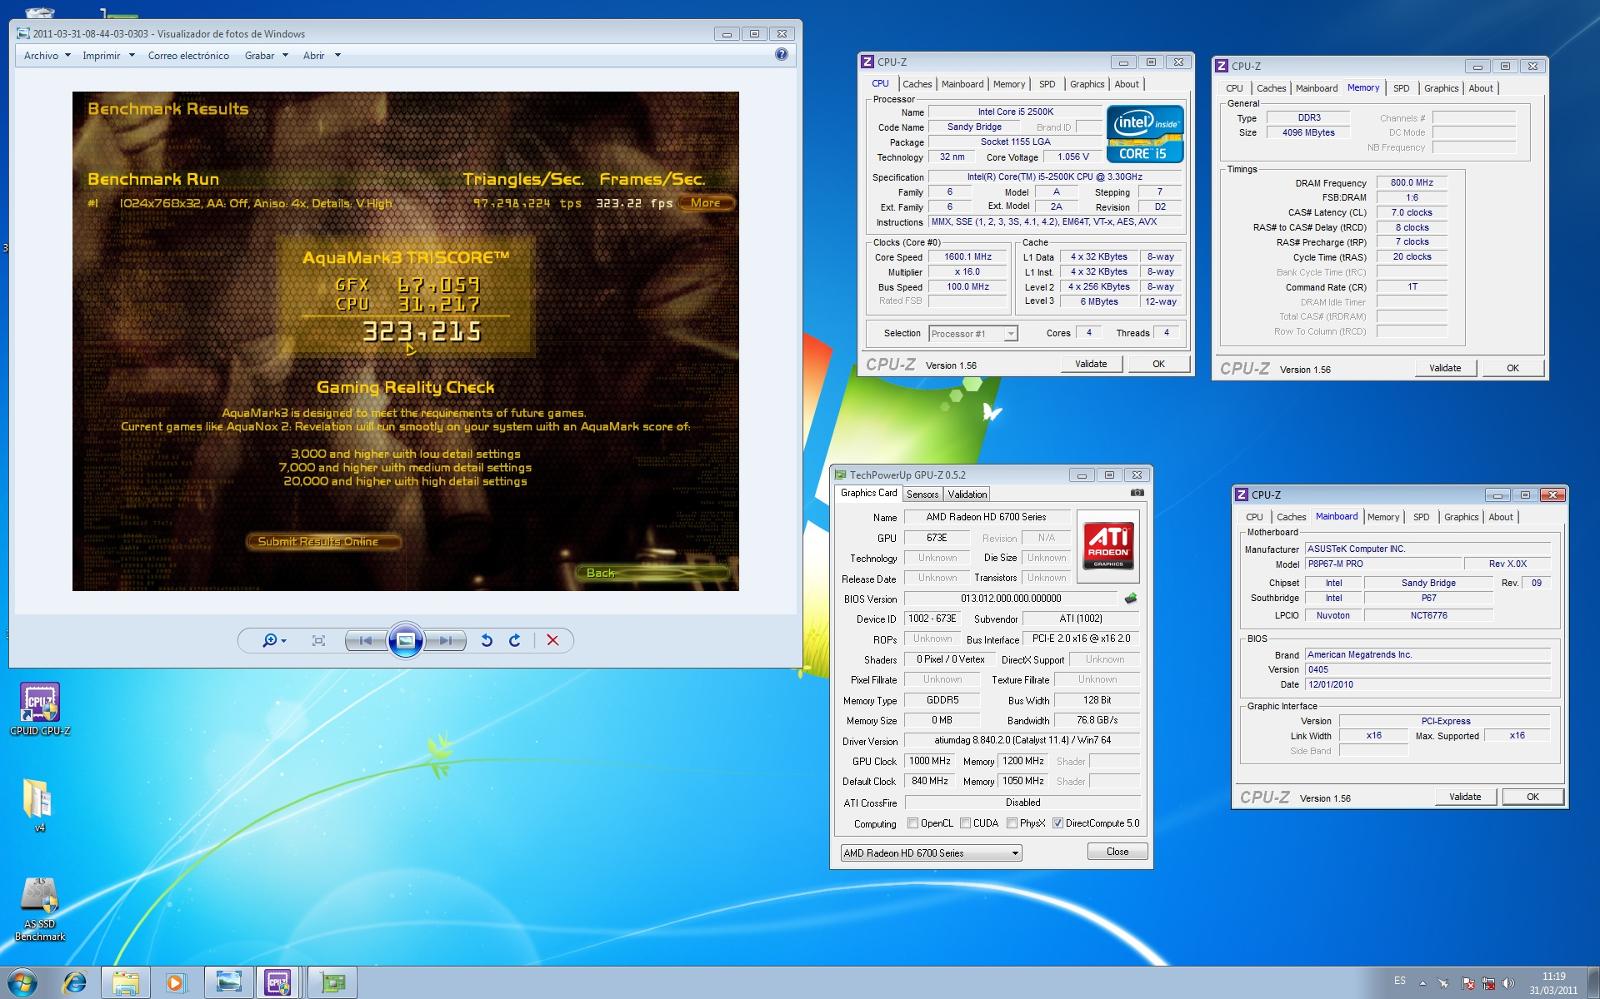The width and height of the screenshot is (1600, 999).
Task: Open the Archivo menu dropdown
Action: pyautogui.click(x=47, y=56)
